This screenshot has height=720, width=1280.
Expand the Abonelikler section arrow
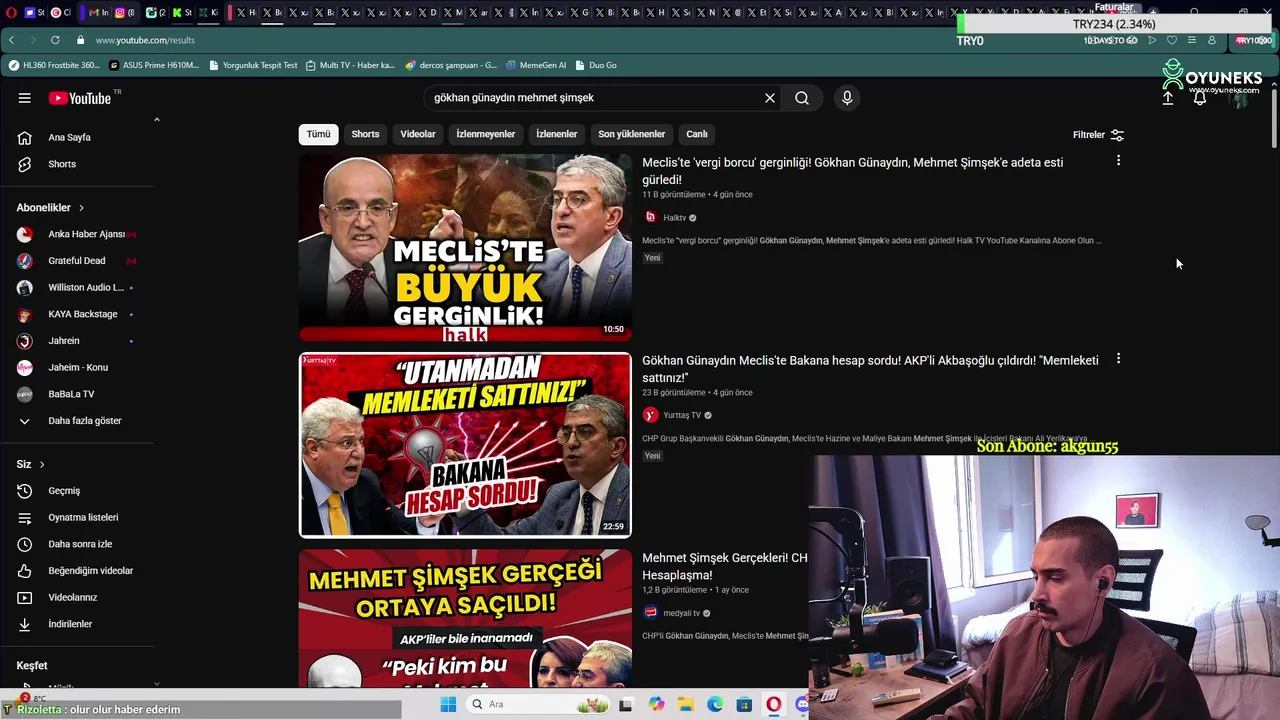click(x=81, y=208)
